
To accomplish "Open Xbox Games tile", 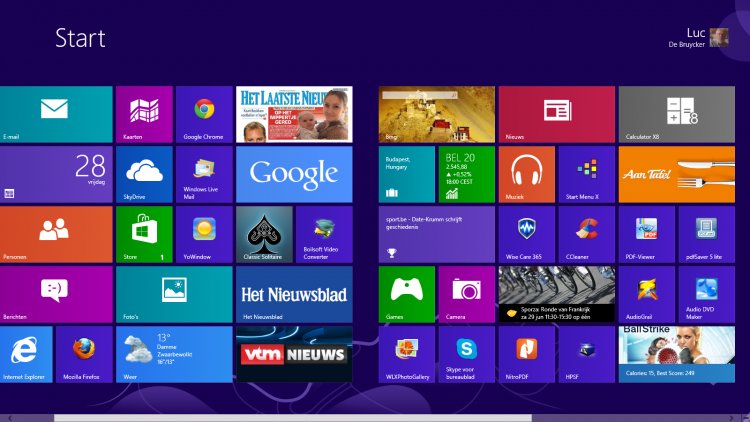I will click(x=406, y=294).
